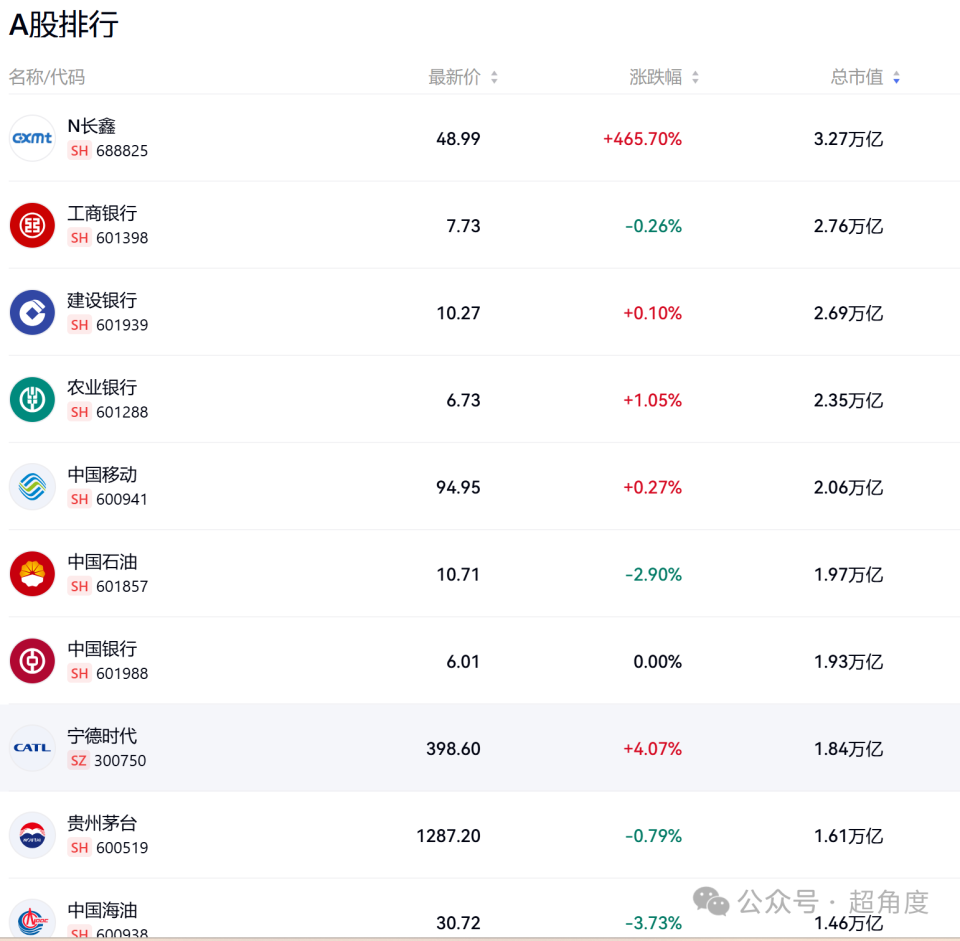
Task: Open the 贵州茅台 stock name
Action: 102,823
